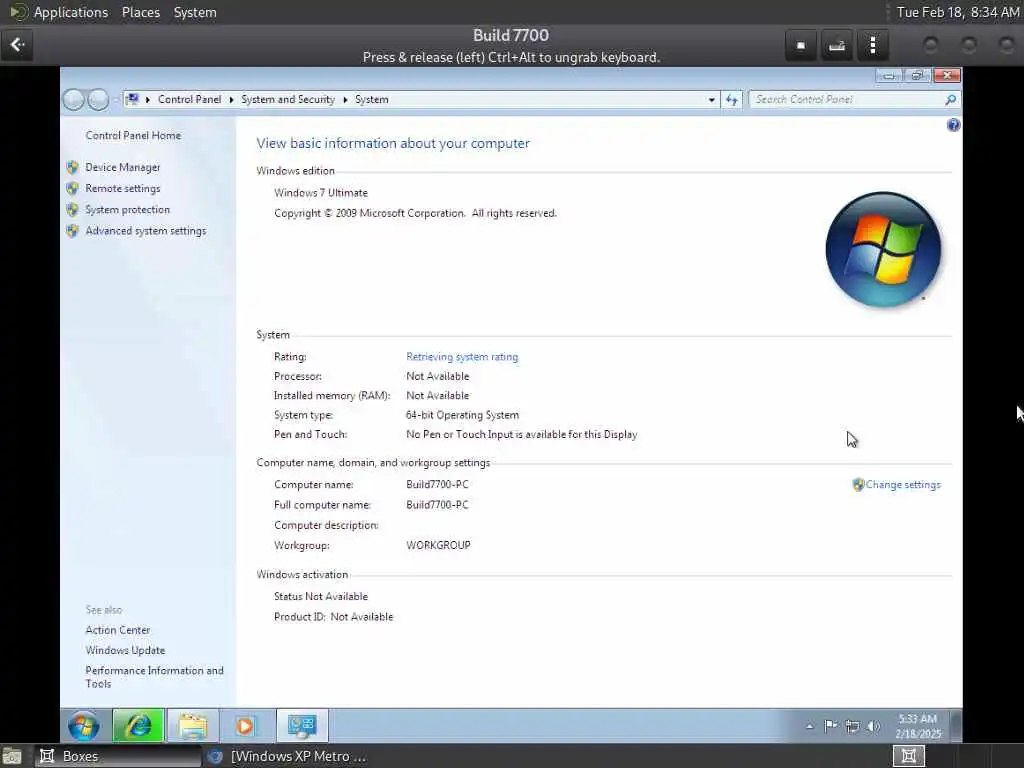1024x768 pixels.
Task: Click the back navigation button
Action: (x=74, y=99)
